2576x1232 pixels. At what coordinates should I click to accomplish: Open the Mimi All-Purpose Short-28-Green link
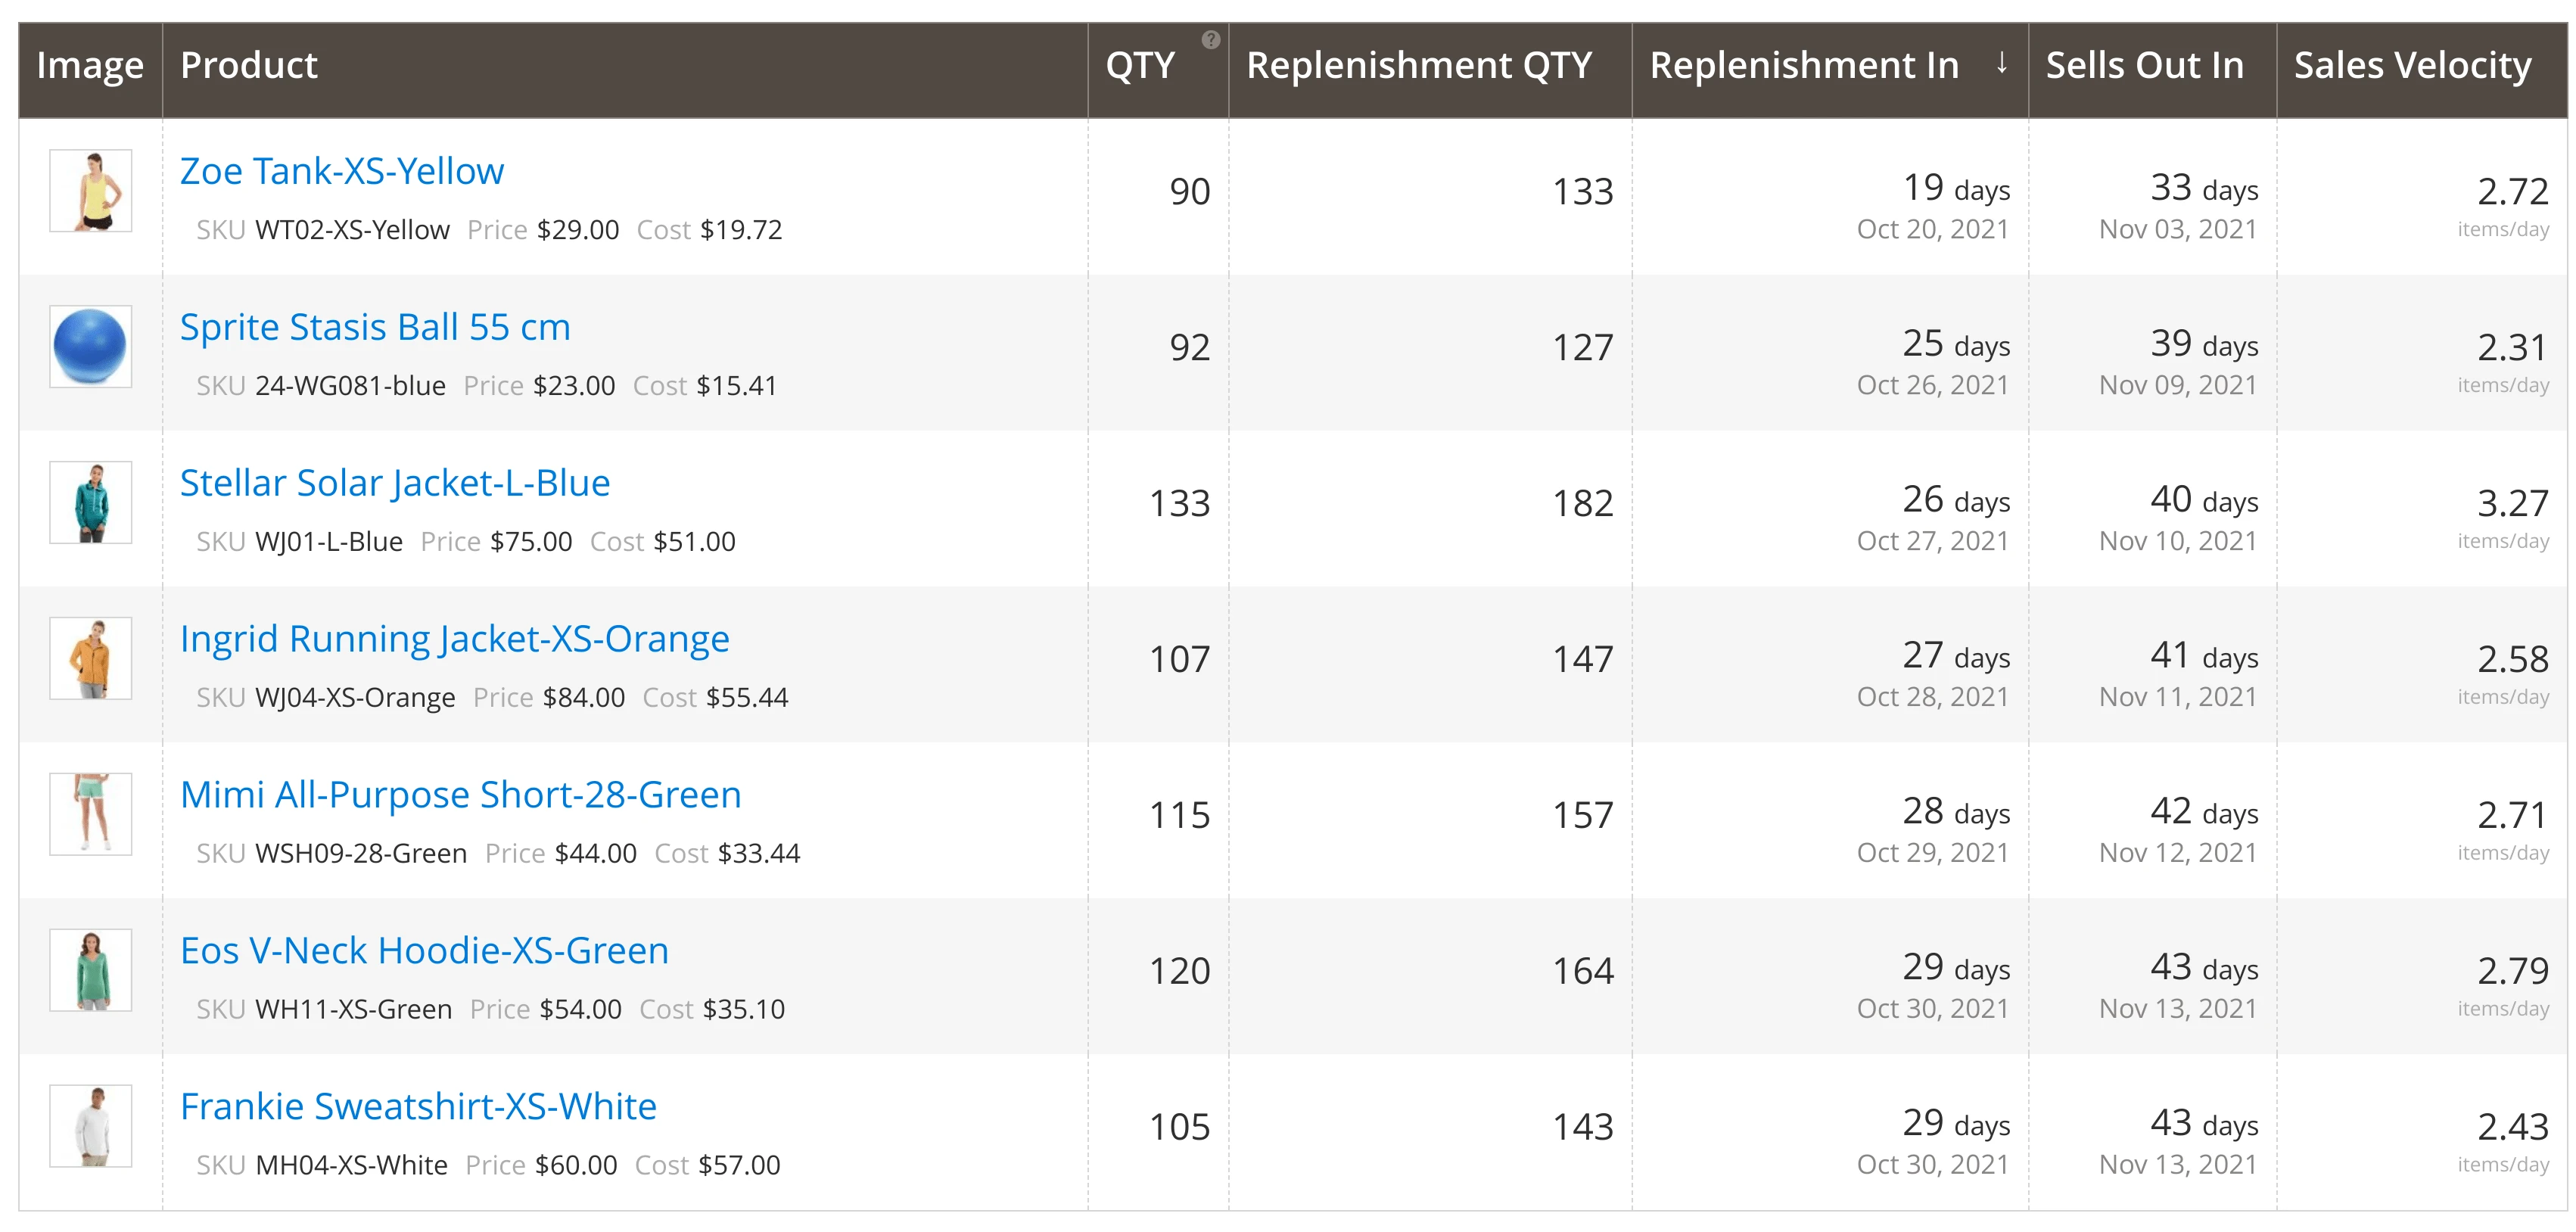460,795
